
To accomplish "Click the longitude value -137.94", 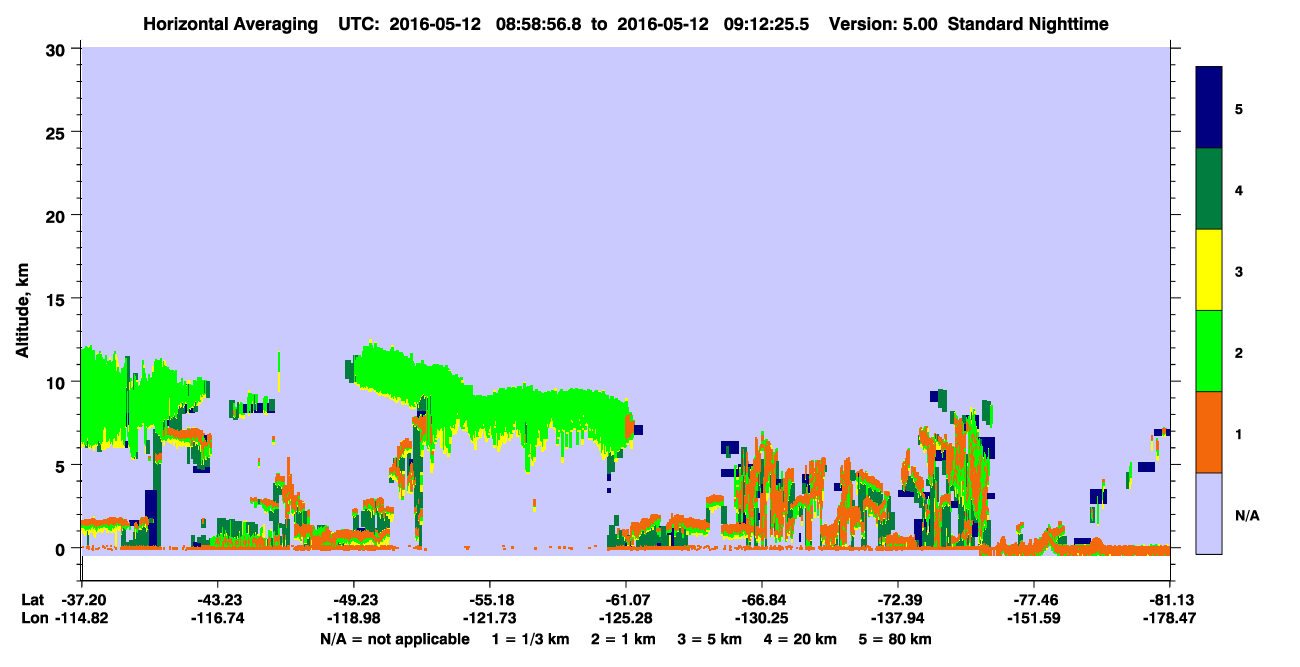I will [x=898, y=618].
